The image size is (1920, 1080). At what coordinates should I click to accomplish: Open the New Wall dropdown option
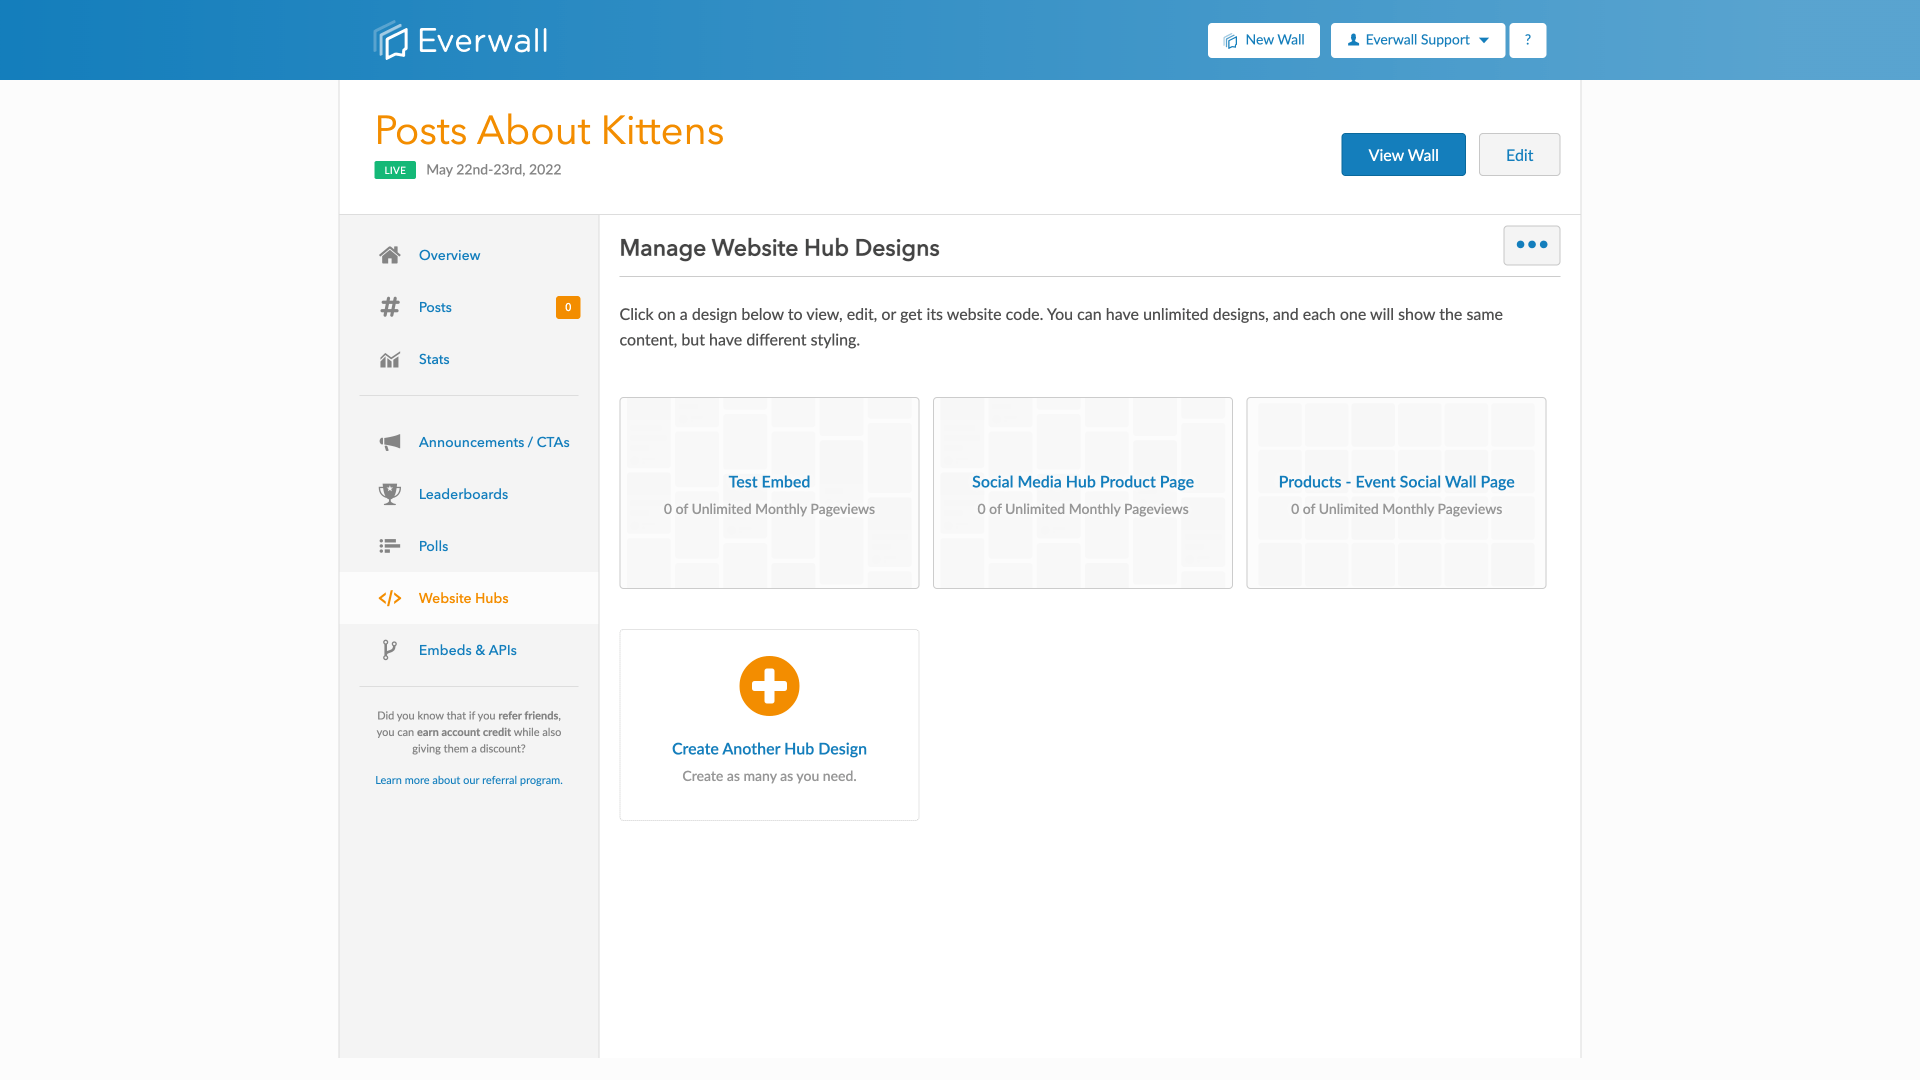pyautogui.click(x=1263, y=40)
